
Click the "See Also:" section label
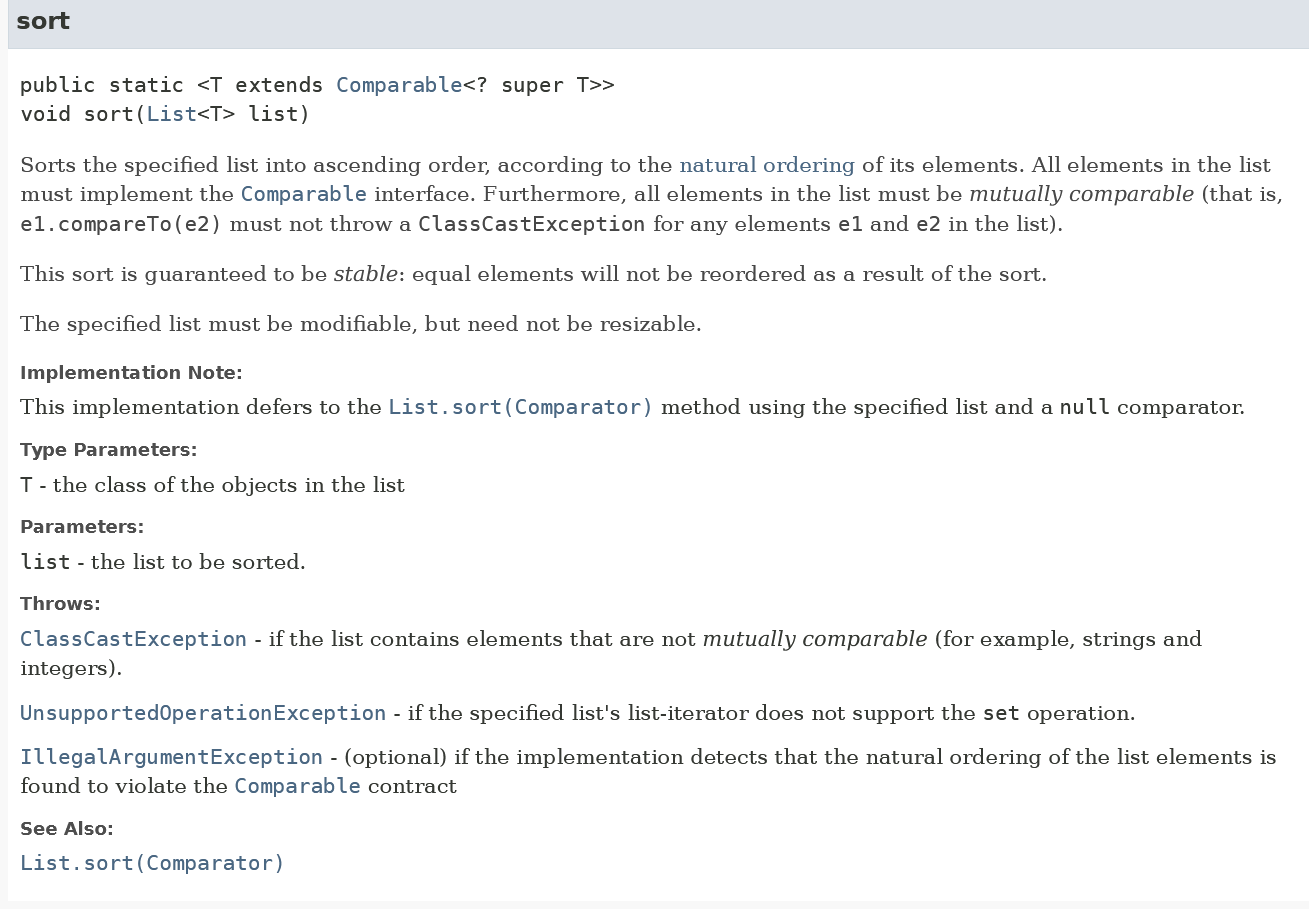66,828
